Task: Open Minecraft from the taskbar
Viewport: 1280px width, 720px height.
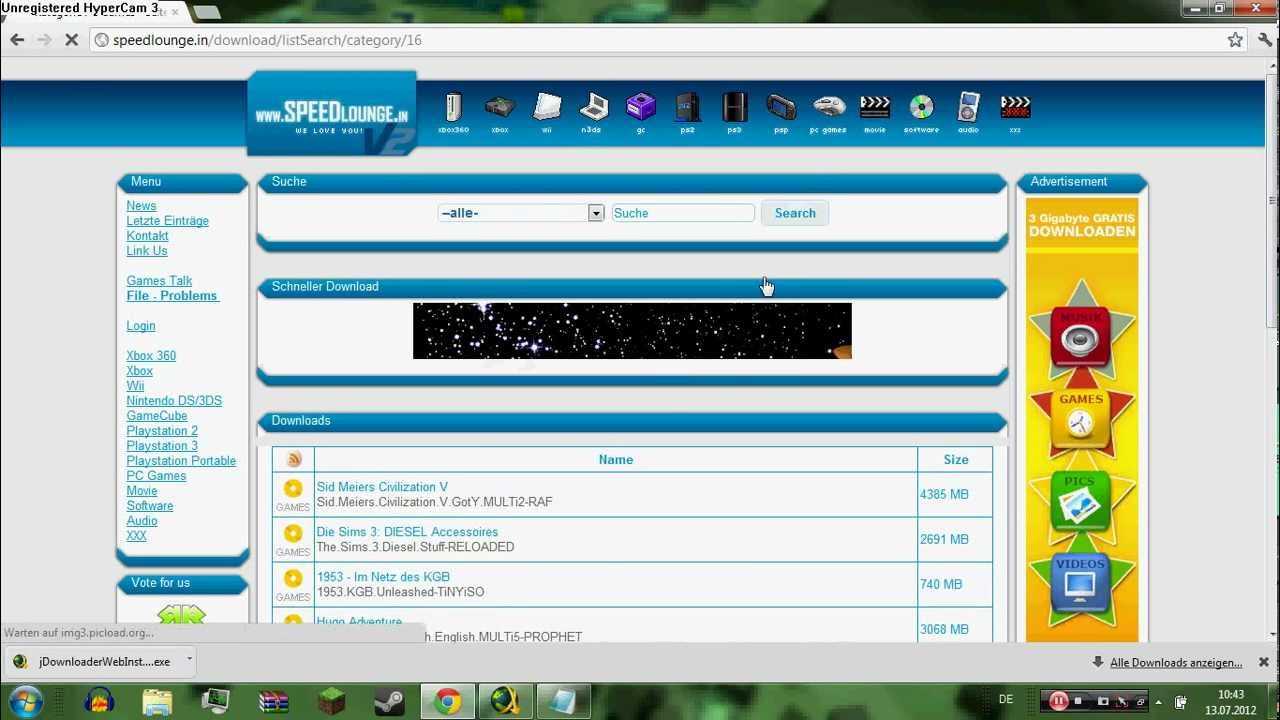Action: (x=331, y=701)
